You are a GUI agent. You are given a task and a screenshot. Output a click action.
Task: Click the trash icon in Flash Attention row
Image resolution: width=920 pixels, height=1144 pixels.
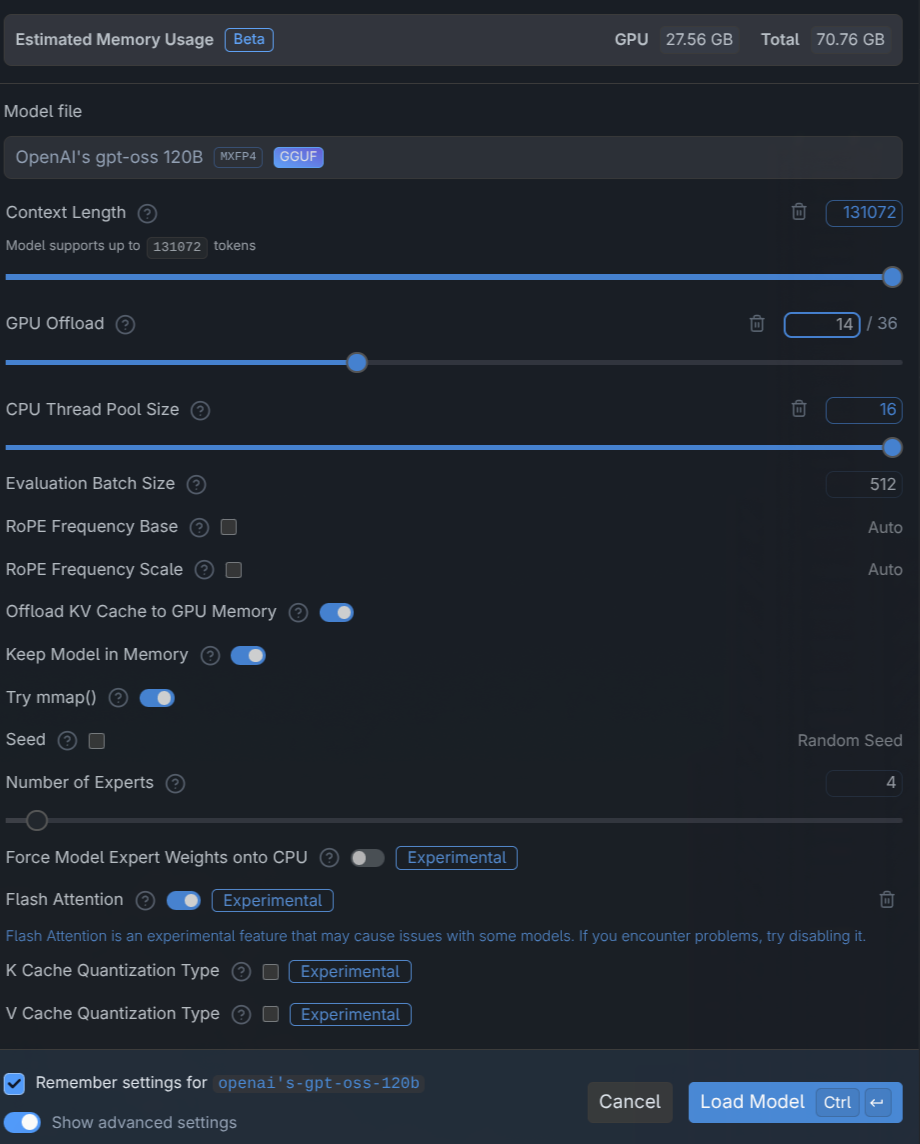click(x=886, y=900)
